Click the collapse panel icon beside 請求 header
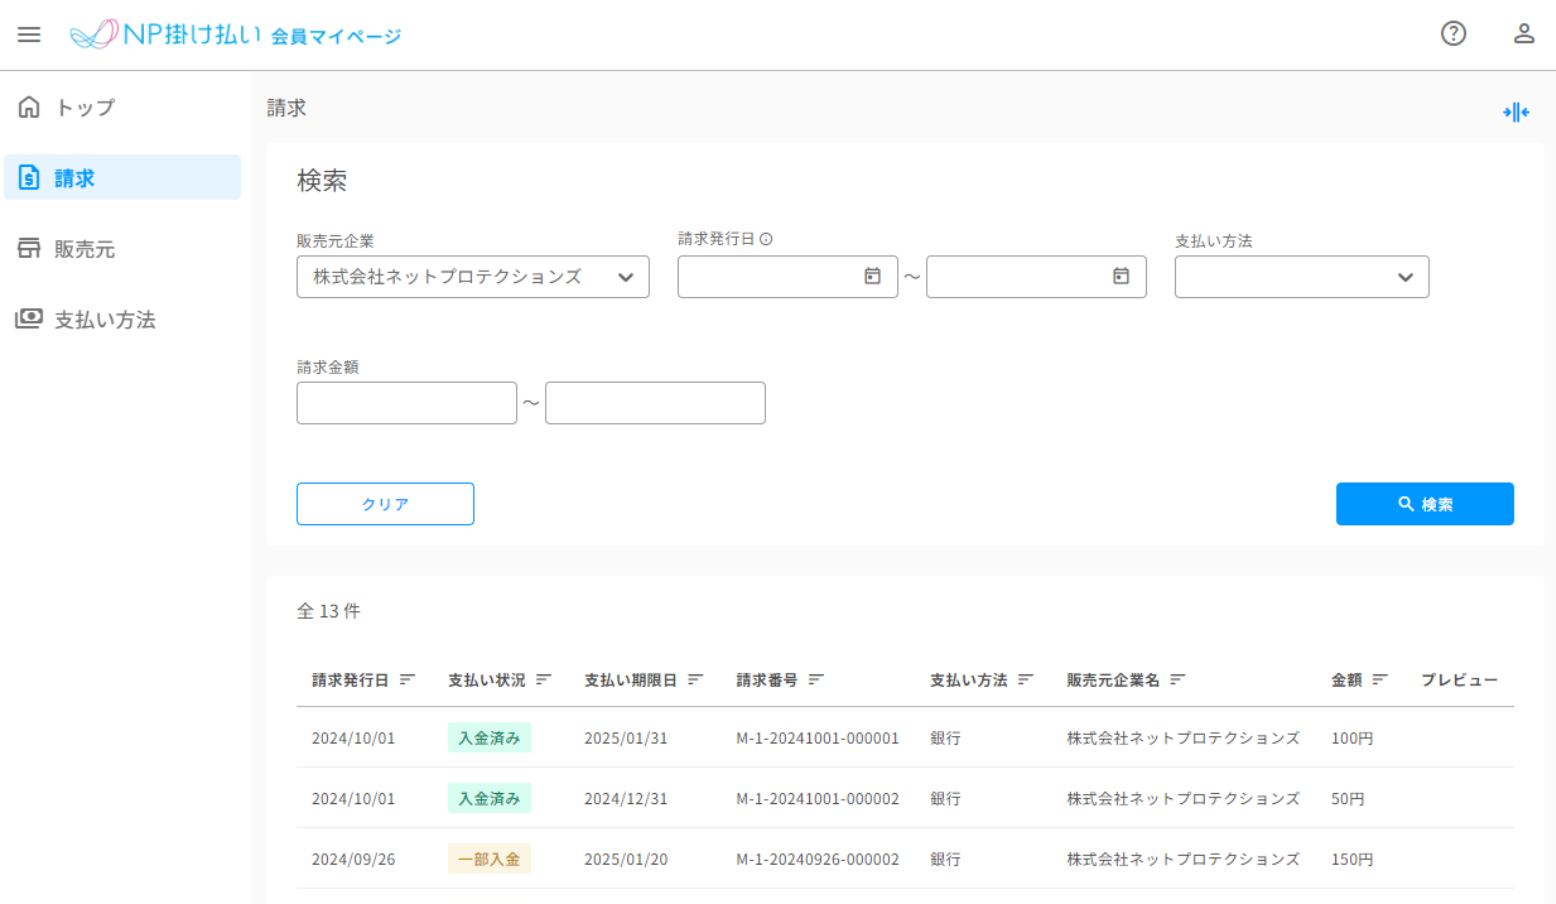The width and height of the screenshot is (1556, 904). click(x=1515, y=112)
